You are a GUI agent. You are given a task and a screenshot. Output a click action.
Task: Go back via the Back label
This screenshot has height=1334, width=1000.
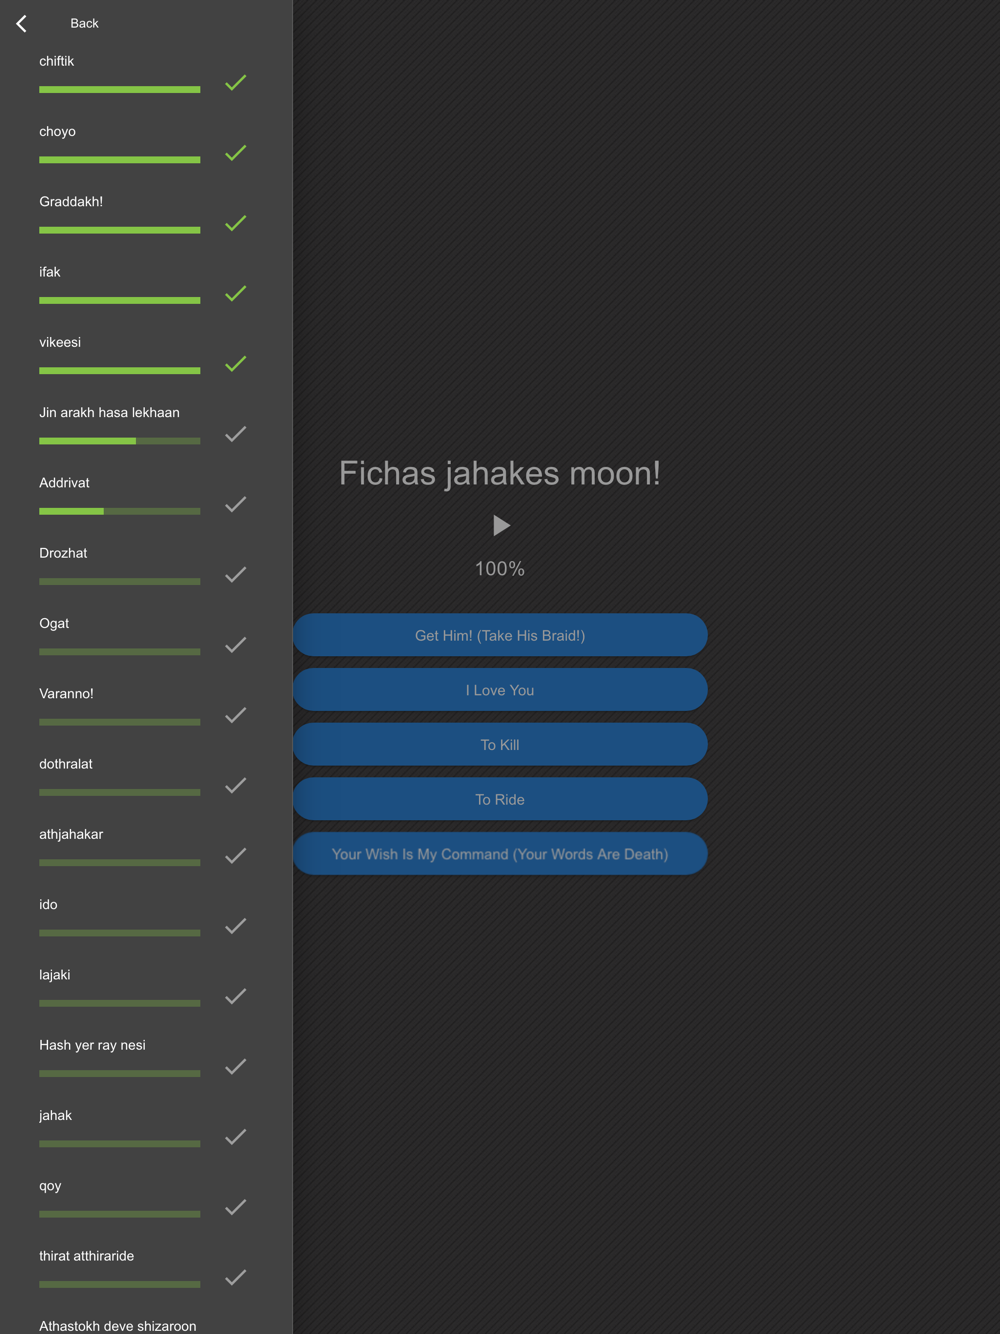coord(84,23)
